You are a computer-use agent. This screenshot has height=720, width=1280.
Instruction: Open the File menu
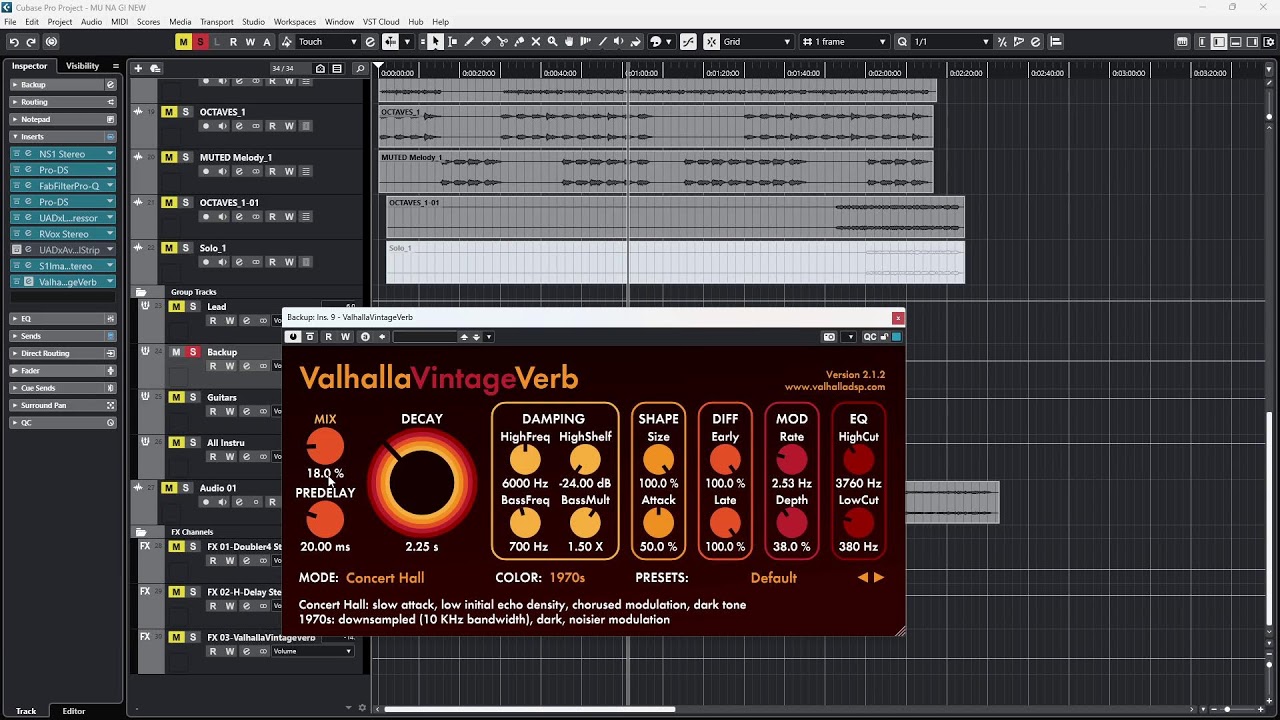10,21
